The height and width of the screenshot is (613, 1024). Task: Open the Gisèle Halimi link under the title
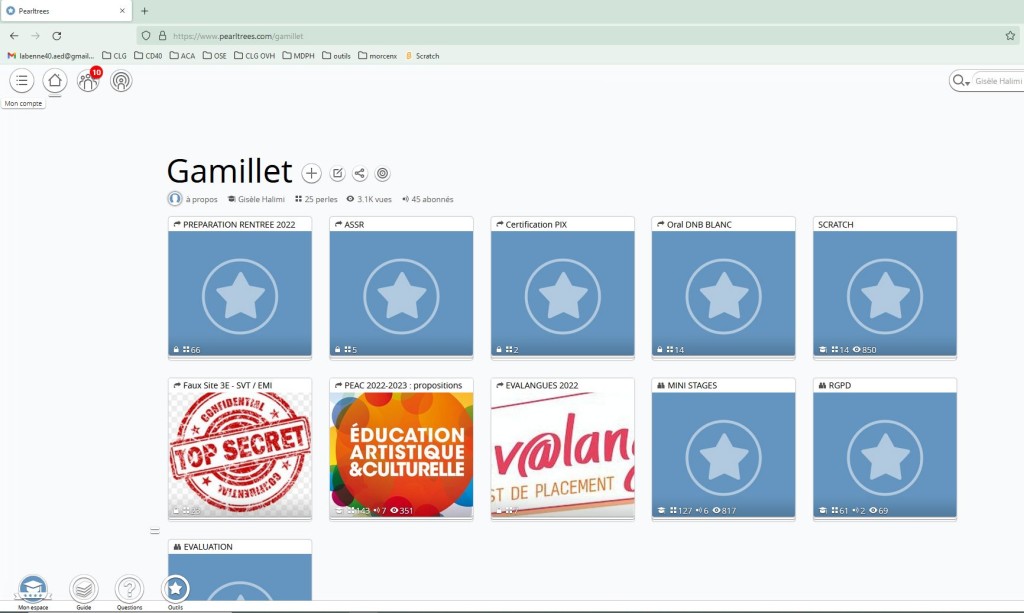(x=256, y=199)
